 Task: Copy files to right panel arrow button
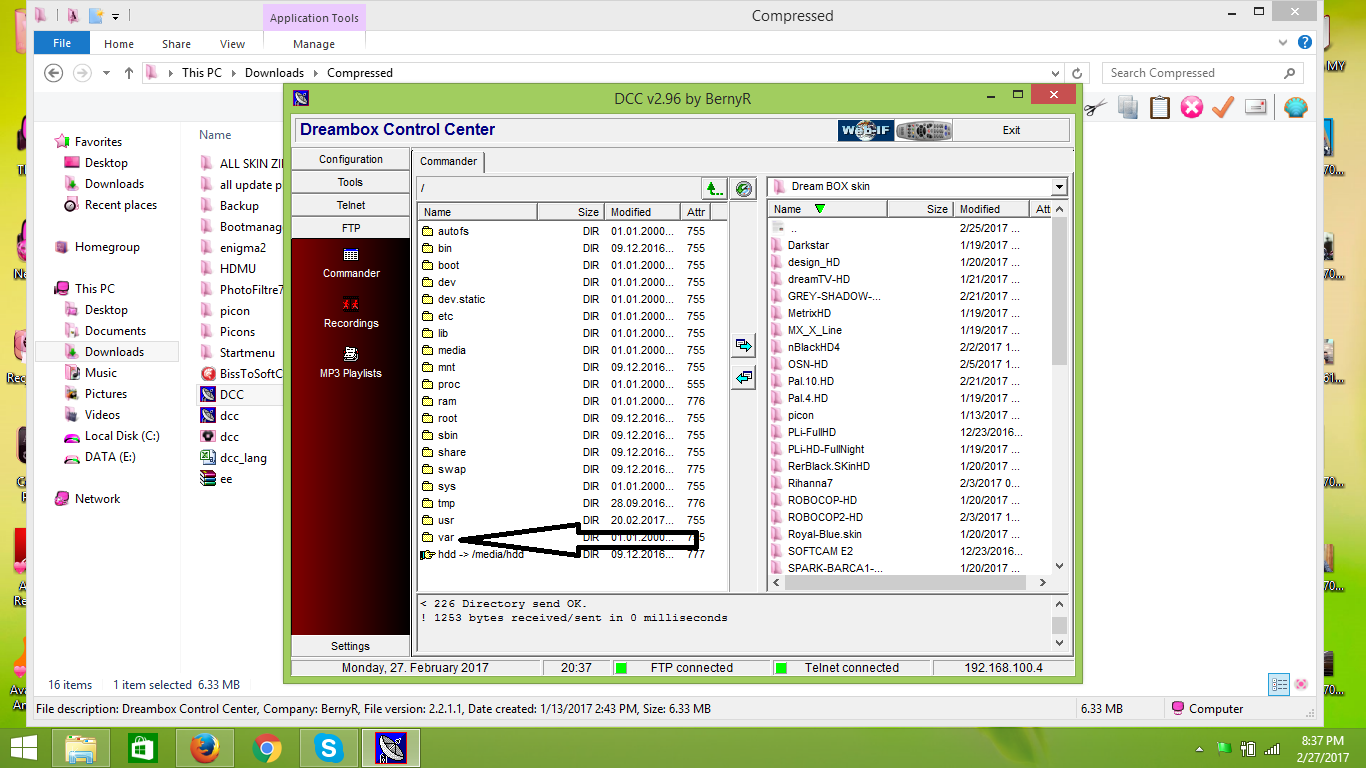[743, 345]
